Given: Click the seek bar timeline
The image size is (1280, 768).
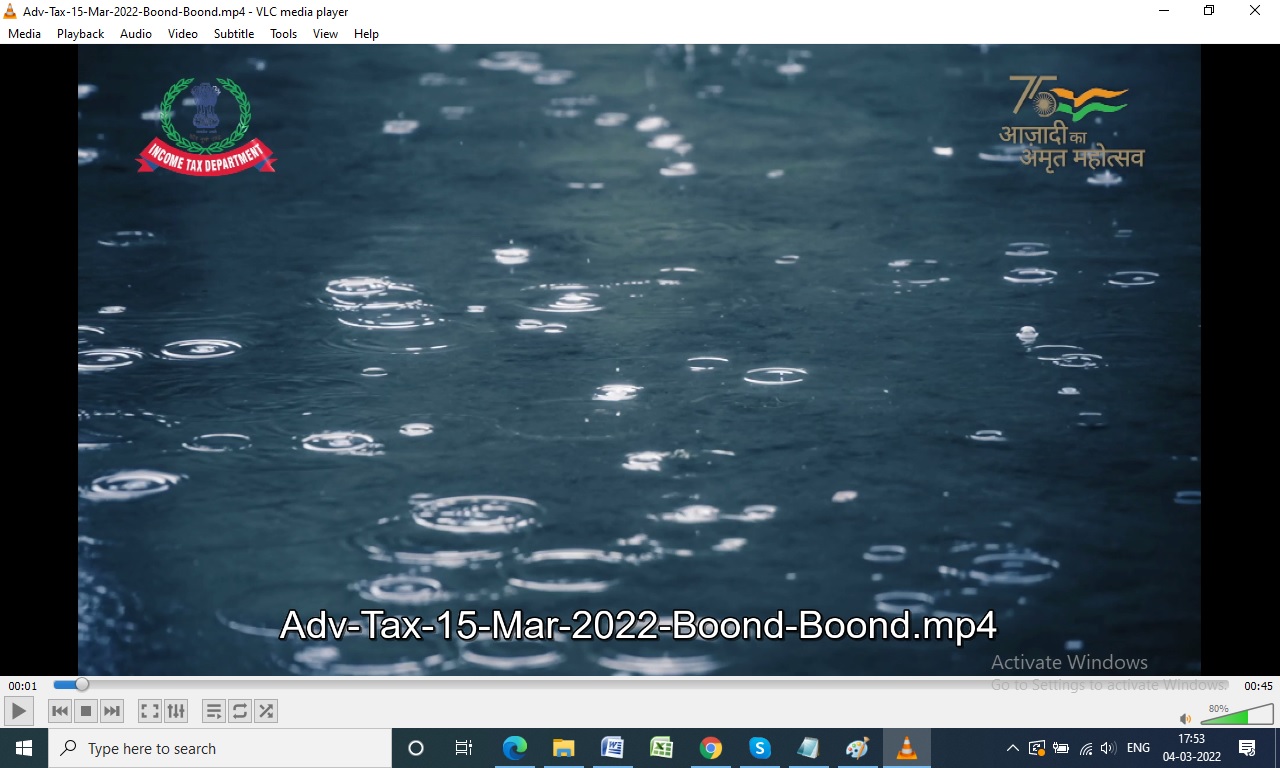Looking at the screenshot, I should point(640,685).
